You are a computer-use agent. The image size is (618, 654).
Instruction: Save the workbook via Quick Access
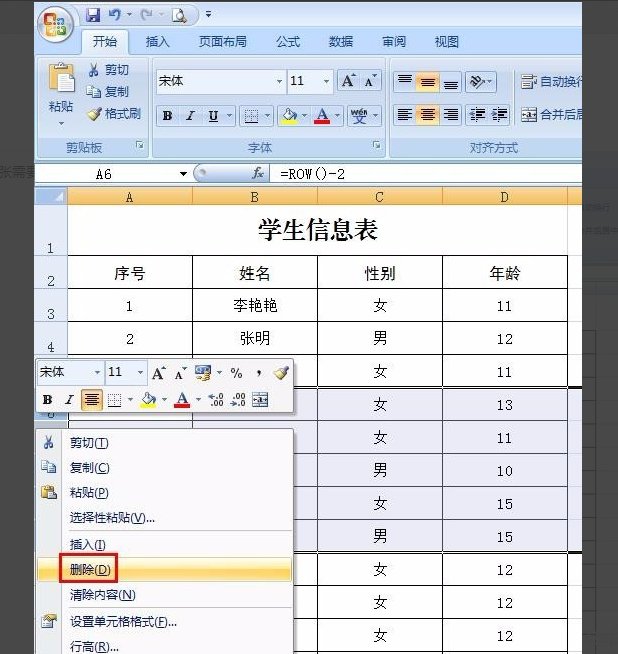click(93, 15)
